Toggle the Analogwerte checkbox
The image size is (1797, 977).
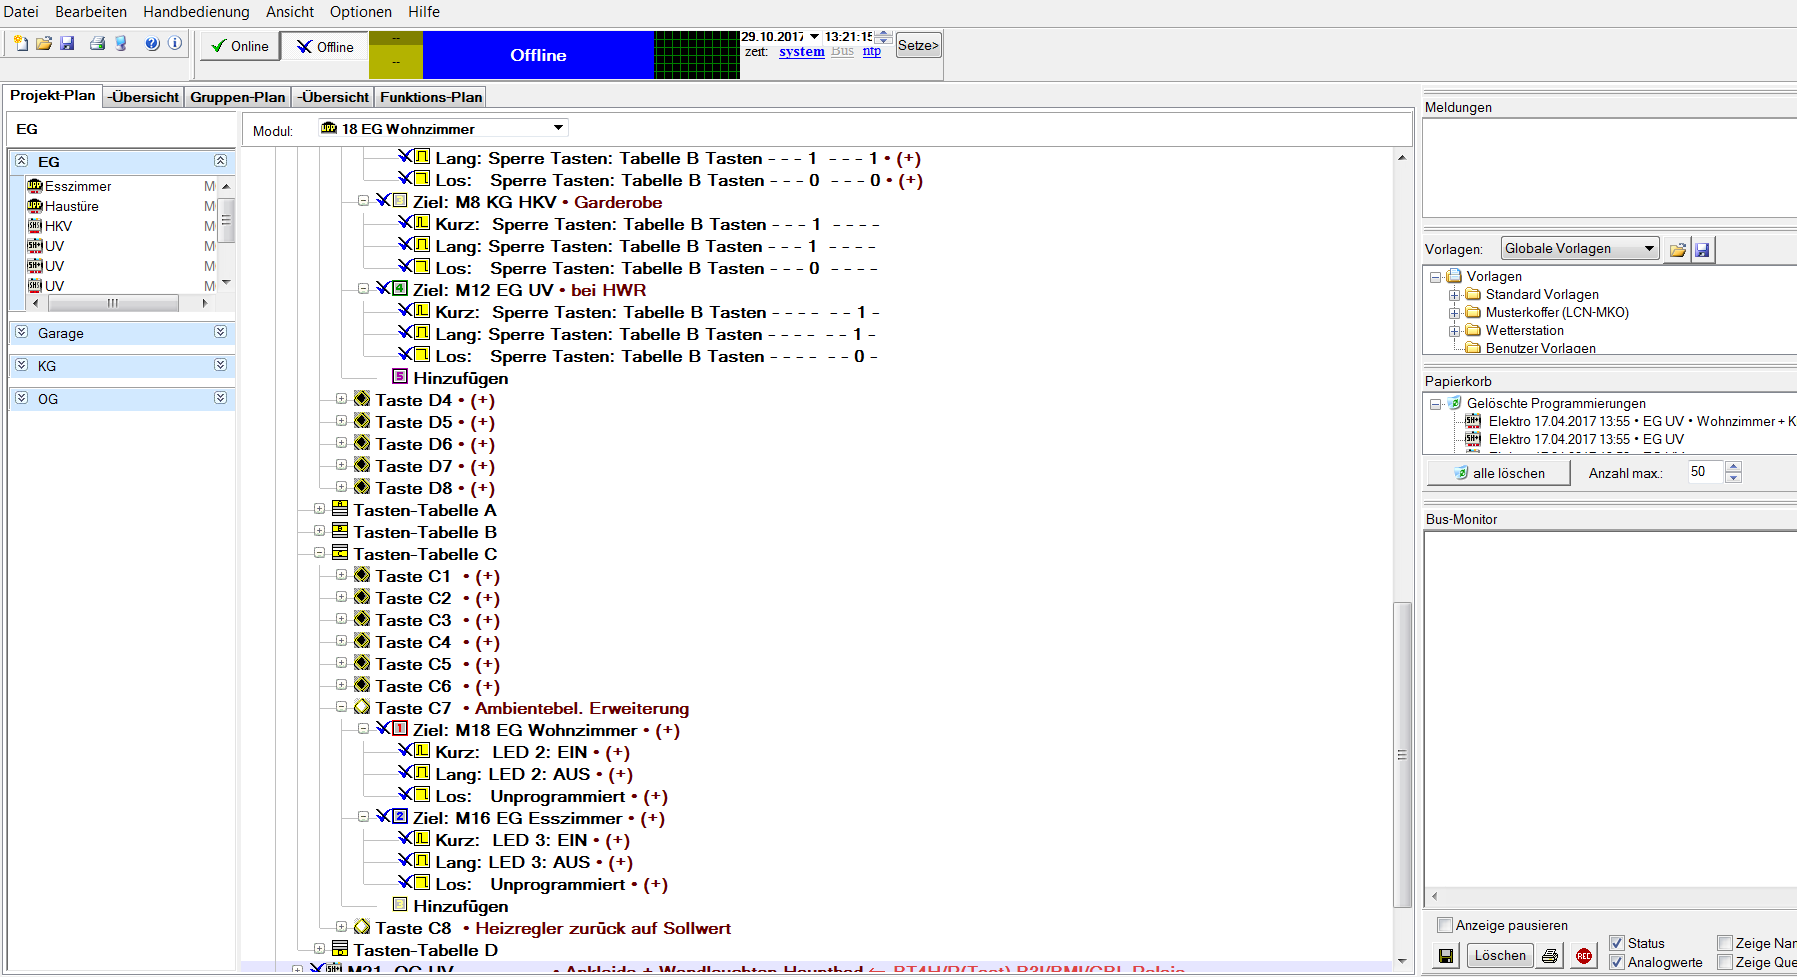[x=1617, y=962]
